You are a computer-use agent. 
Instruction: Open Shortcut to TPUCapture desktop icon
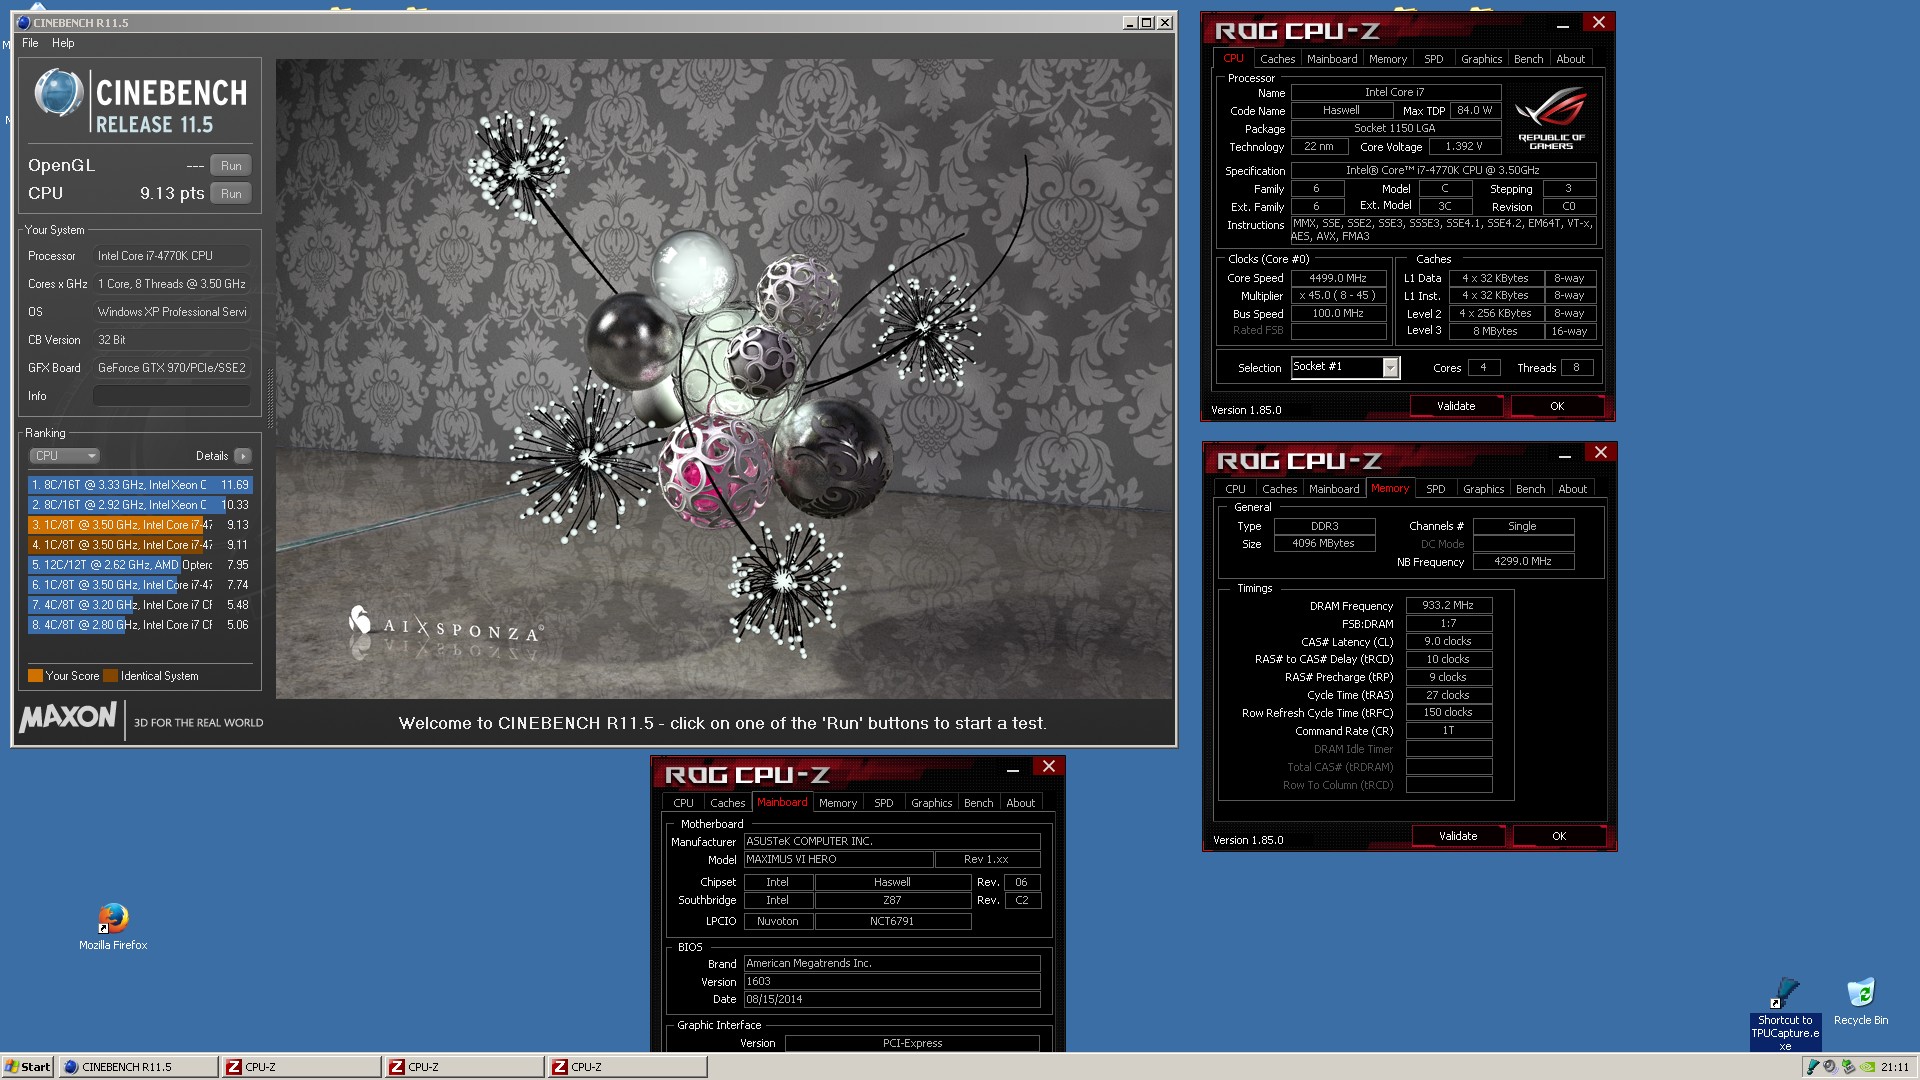[1785, 1012]
